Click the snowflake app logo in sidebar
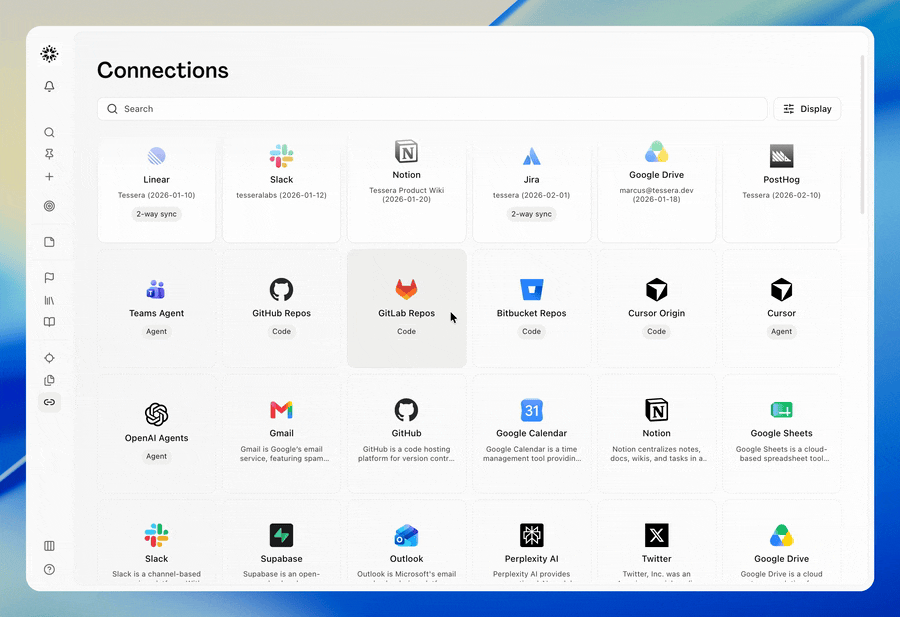Image resolution: width=900 pixels, height=617 pixels. pos(49,54)
